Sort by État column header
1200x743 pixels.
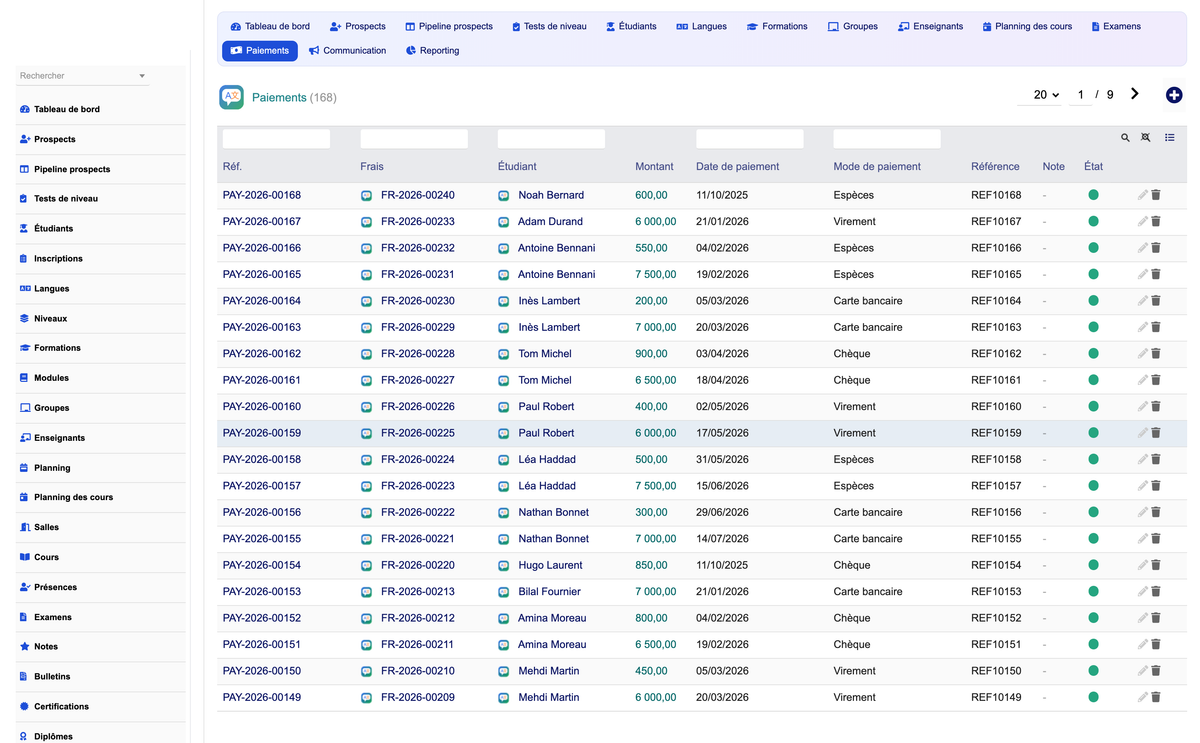pos(1093,167)
